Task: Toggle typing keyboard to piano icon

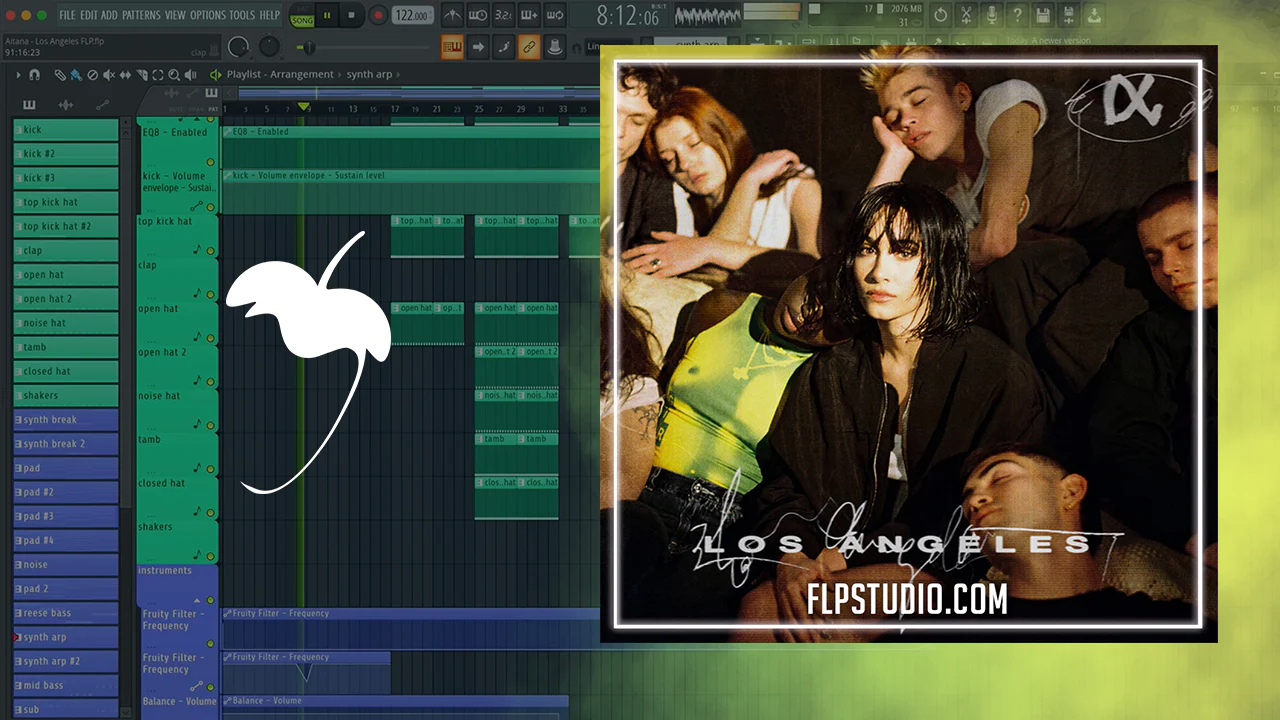Action: click(x=452, y=46)
